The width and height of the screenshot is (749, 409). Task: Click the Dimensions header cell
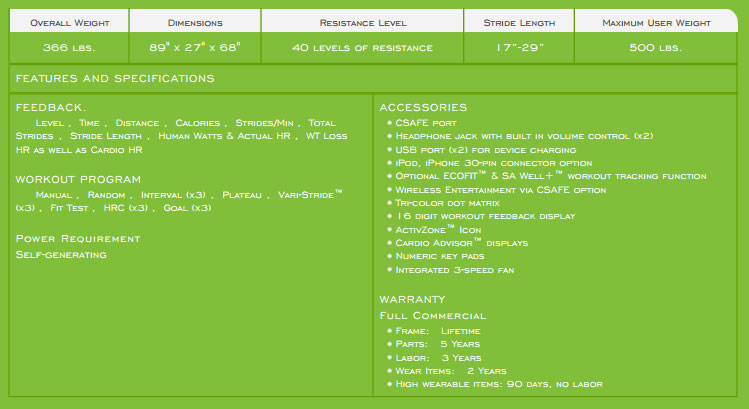[195, 21]
